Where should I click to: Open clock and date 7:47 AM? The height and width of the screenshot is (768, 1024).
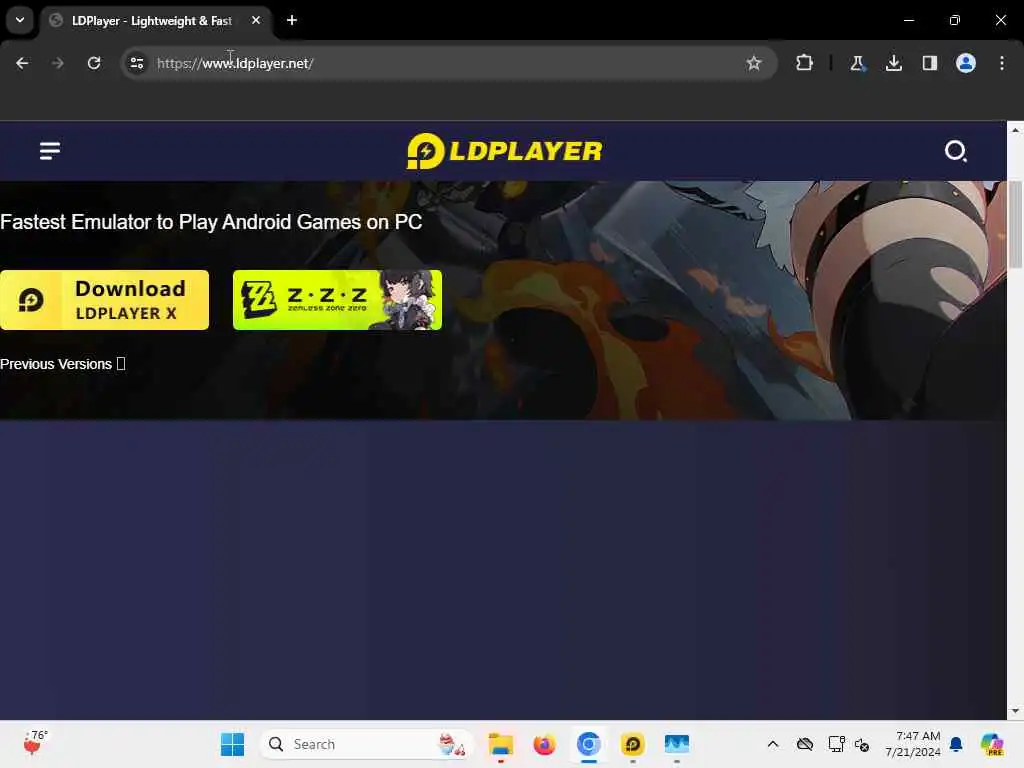click(x=912, y=744)
